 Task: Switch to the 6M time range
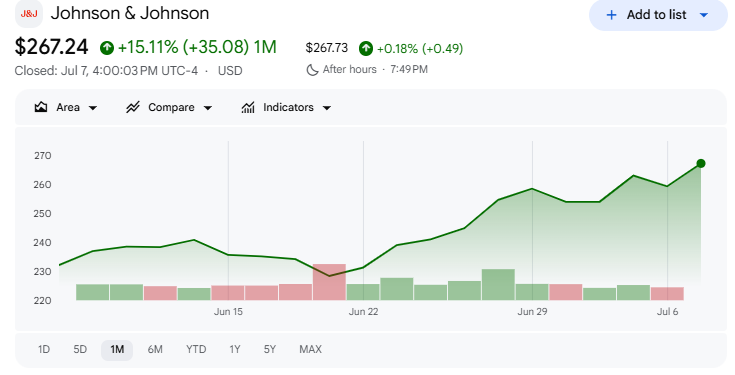[x=155, y=350]
